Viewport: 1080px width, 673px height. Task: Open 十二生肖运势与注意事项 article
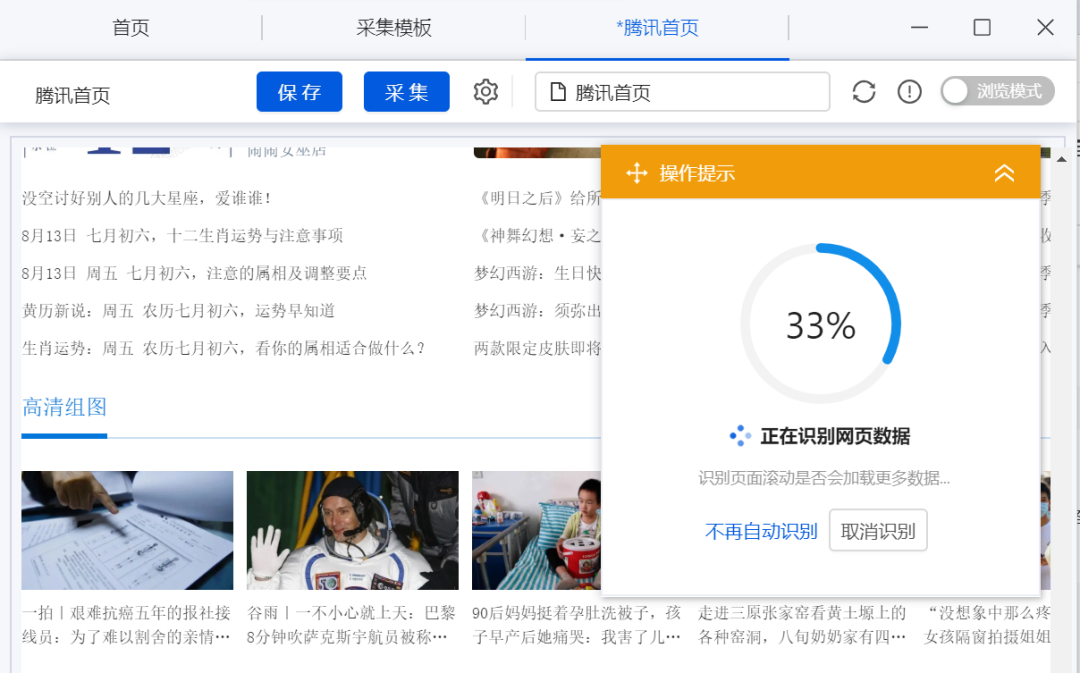point(183,236)
